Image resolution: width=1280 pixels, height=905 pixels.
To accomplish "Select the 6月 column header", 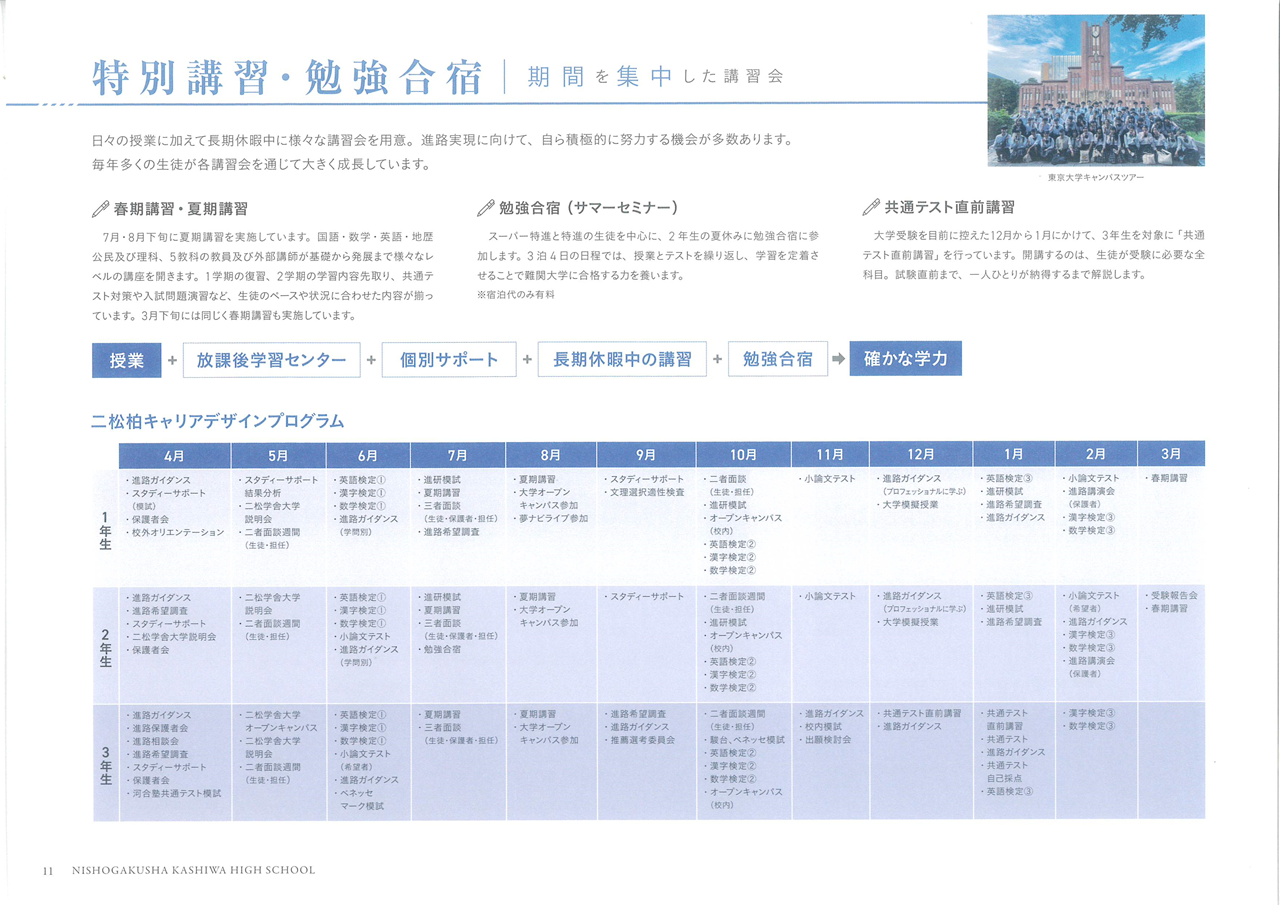I will 368,454.
